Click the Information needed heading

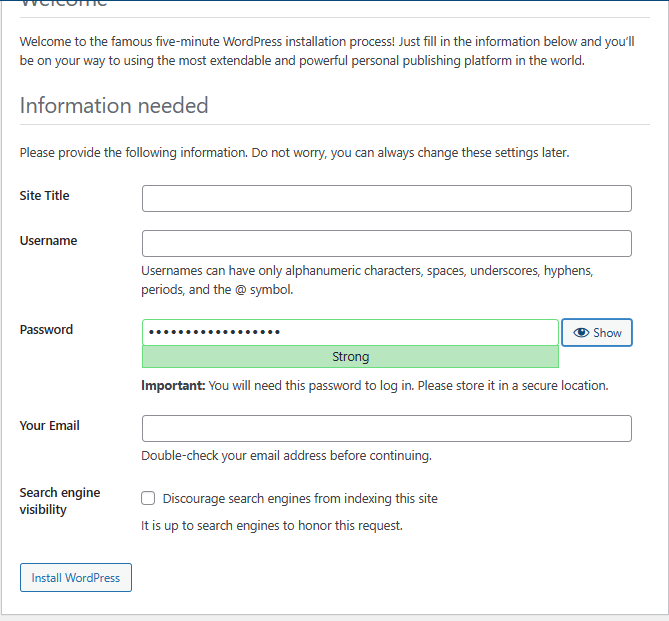click(114, 105)
